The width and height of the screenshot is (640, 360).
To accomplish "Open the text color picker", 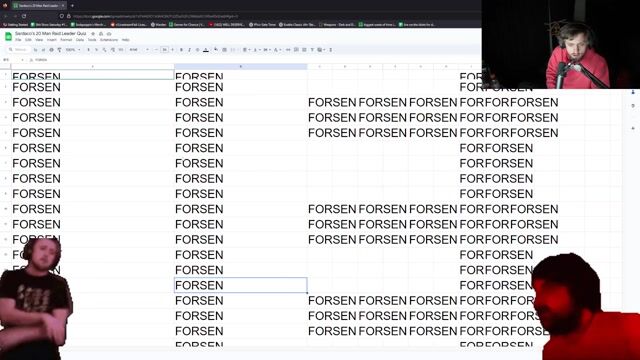I will [x=206, y=50].
